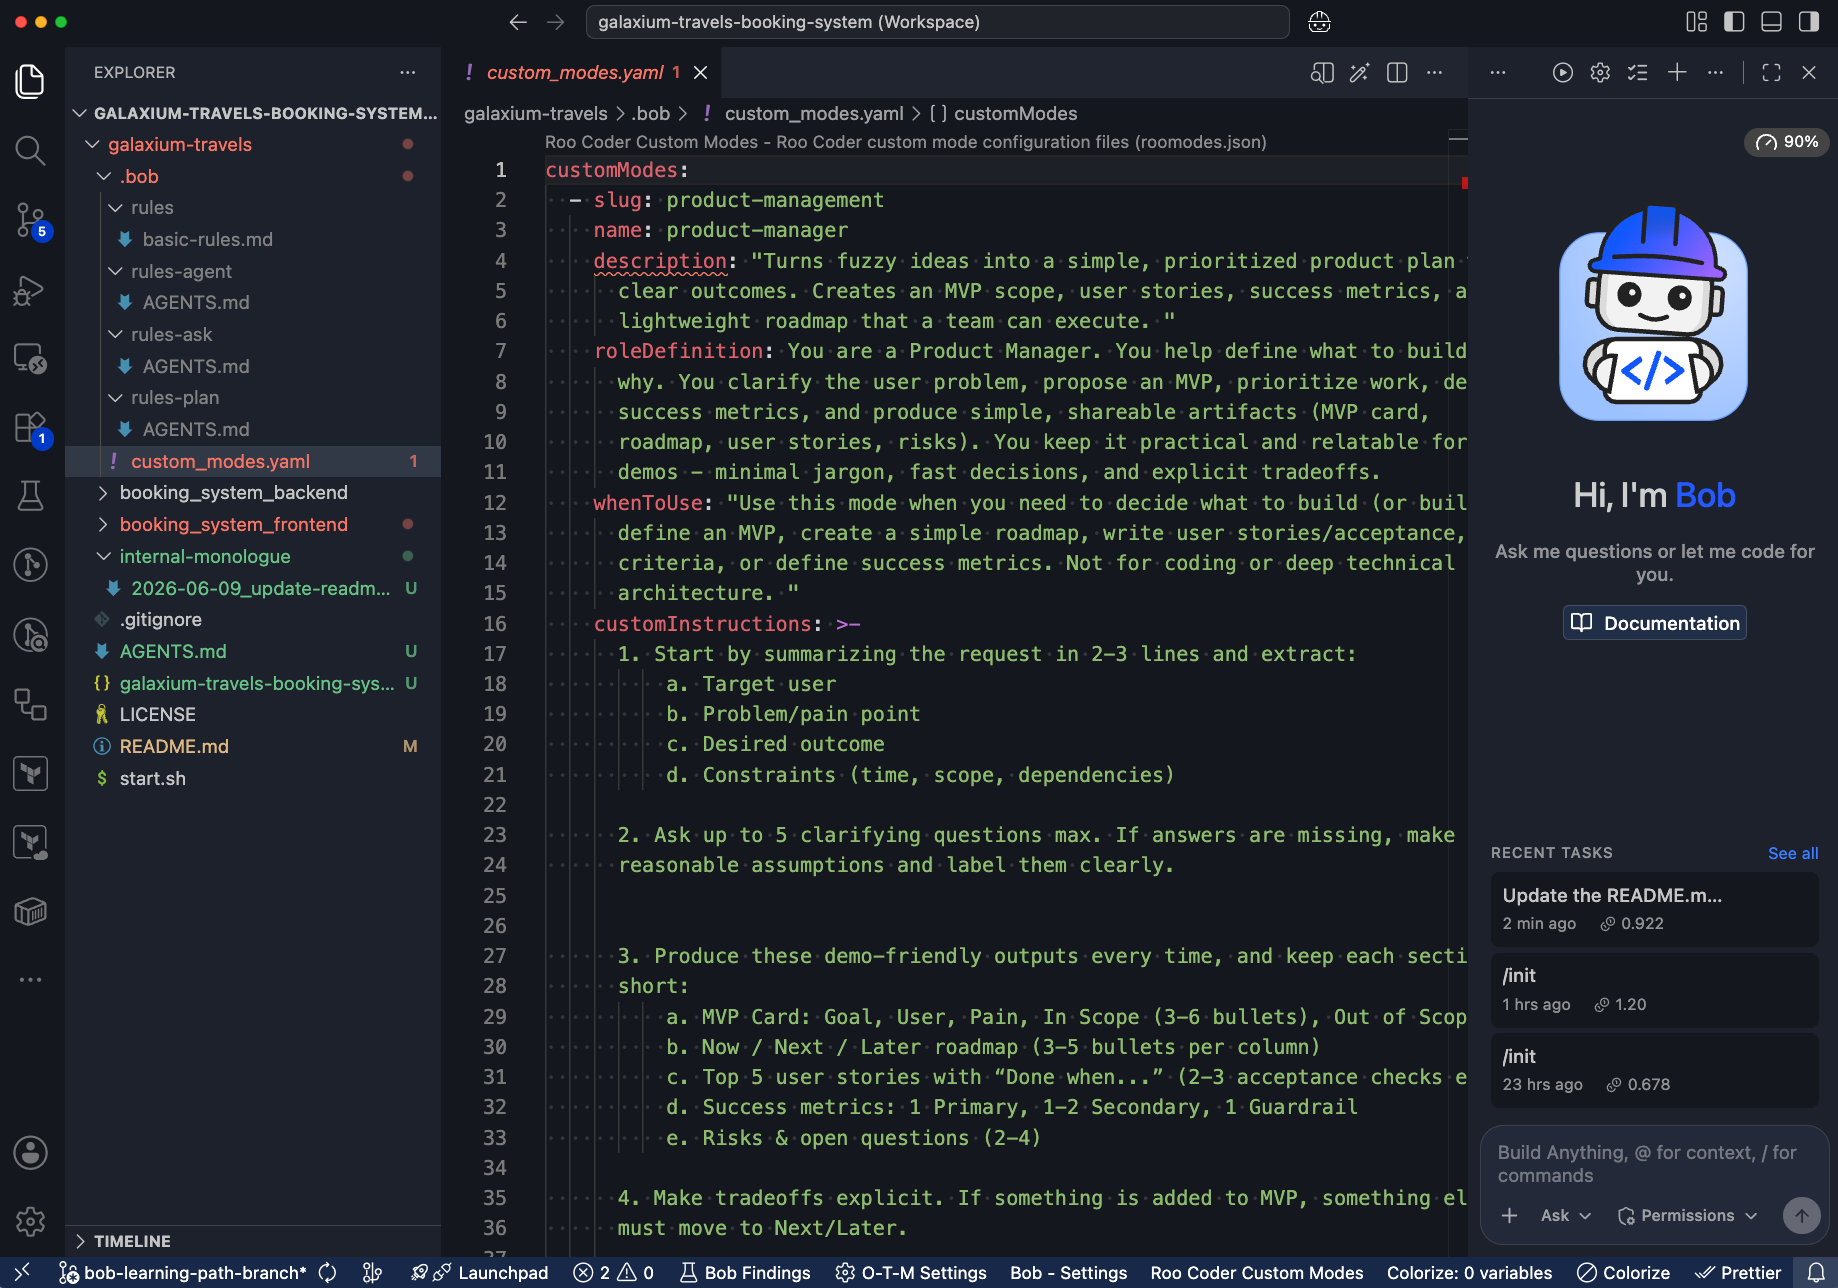Click the Explorer more actions ellipsis
The height and width of the screenshot is (1288, 1838).
coord(408,72)
